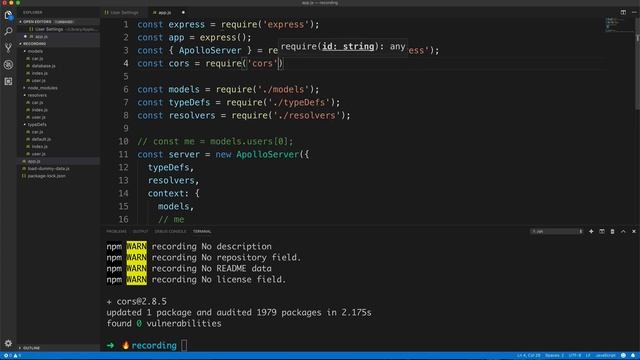The height and width of the screenshot is (360, 640).
Task: Click 'models,' inside context on line 15
Action: pyautogui.click(x=176, y=206)
